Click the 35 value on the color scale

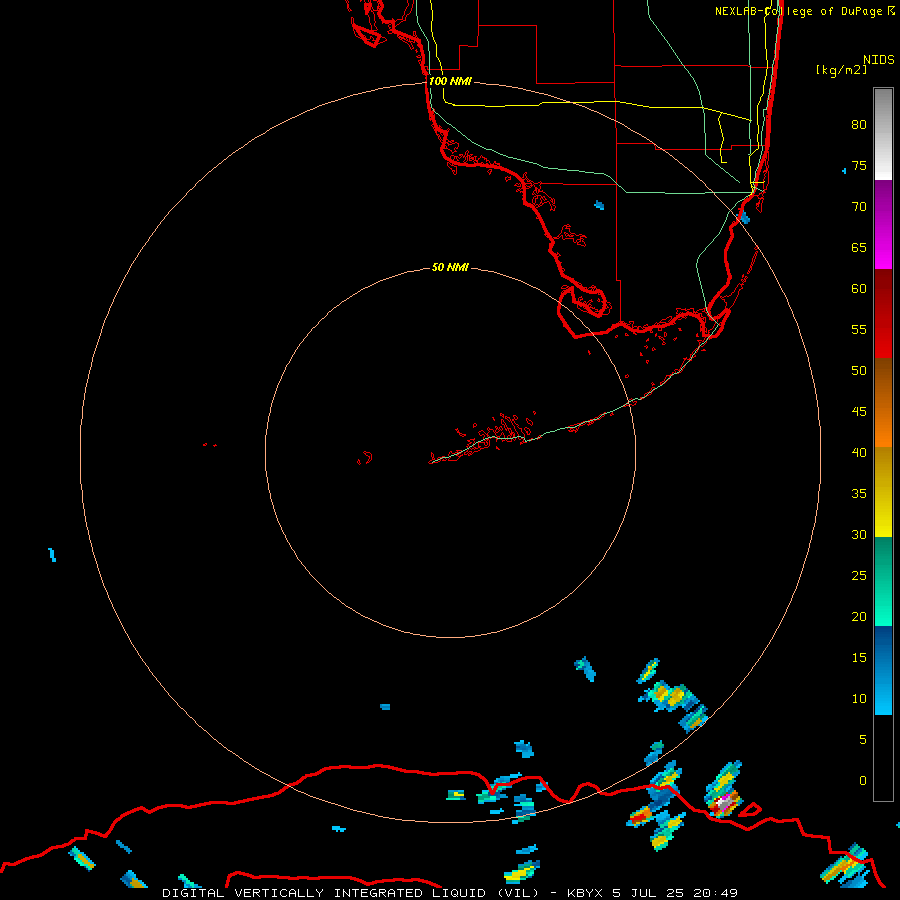point(859,494)
